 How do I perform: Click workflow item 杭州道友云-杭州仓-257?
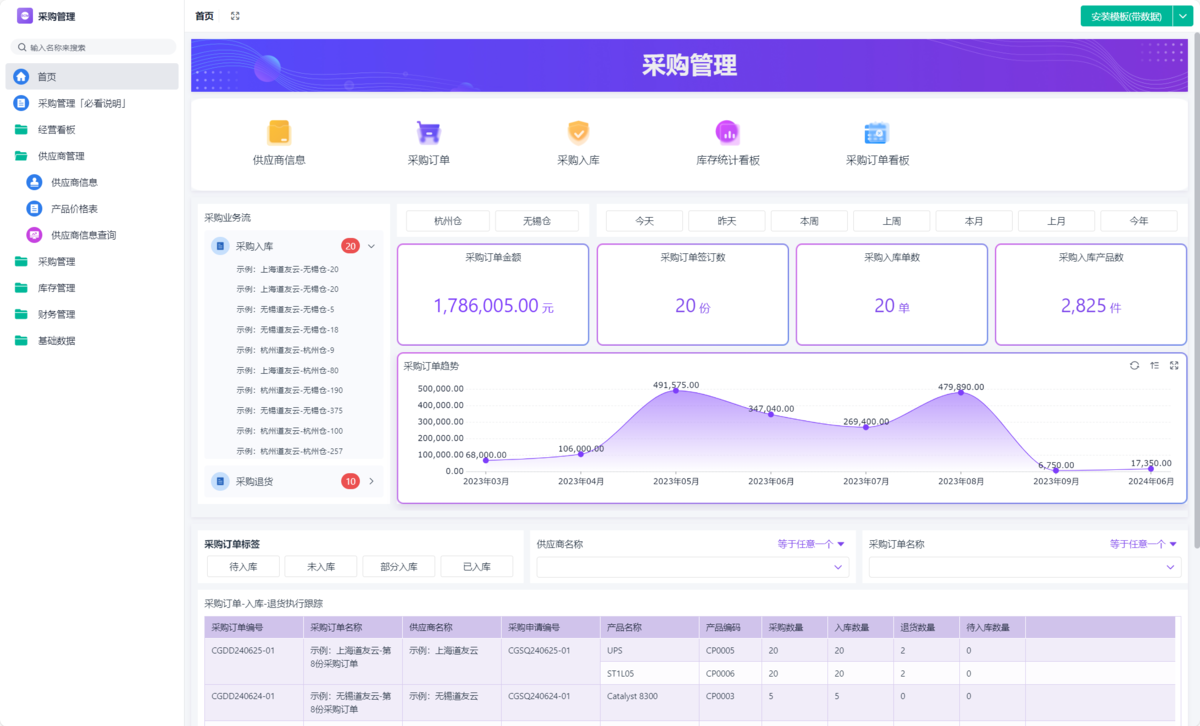[290, 451]
